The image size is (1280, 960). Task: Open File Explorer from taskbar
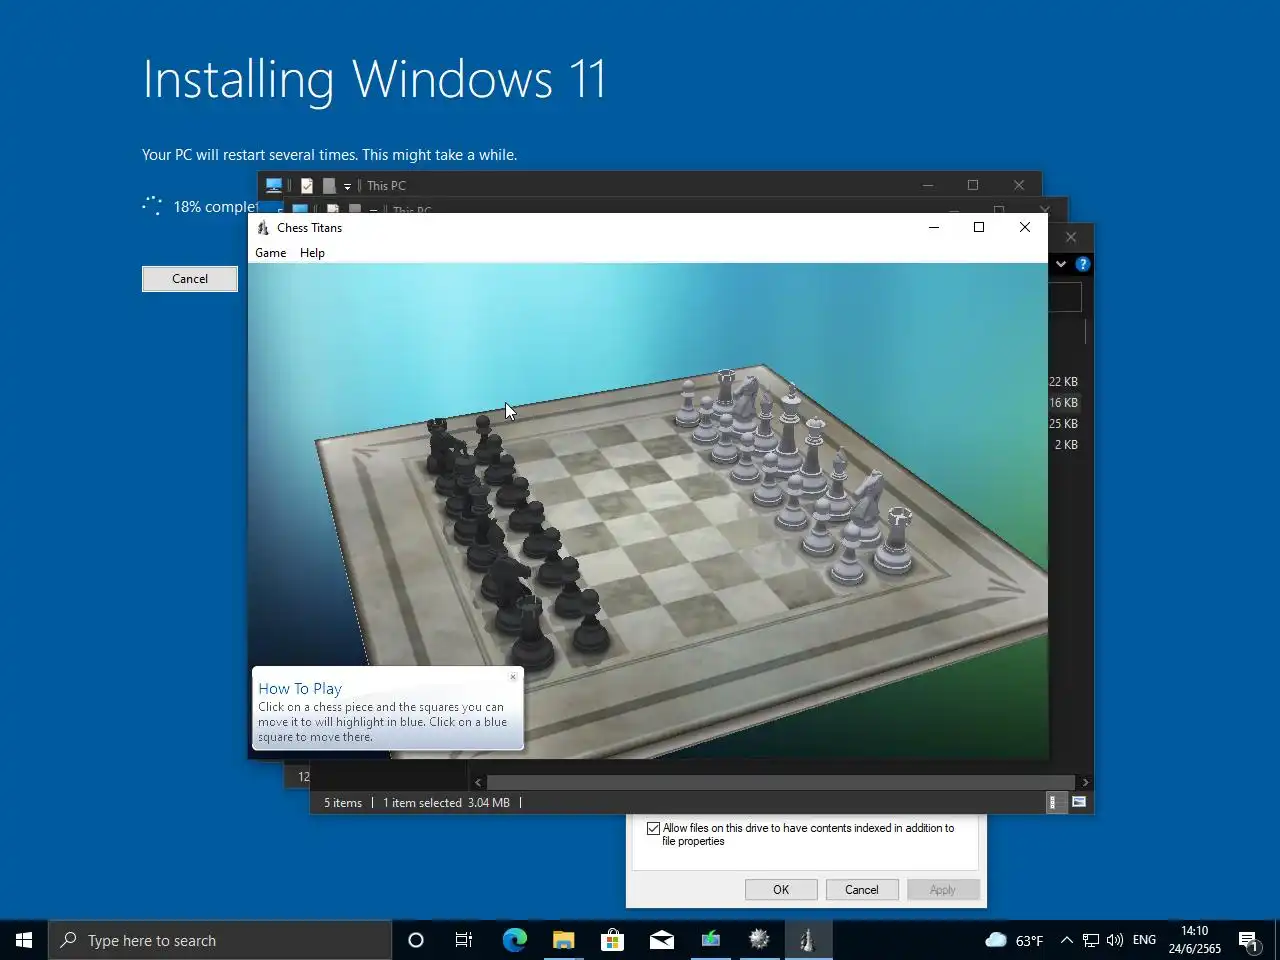pyautogui.click(x=563, y=940)
